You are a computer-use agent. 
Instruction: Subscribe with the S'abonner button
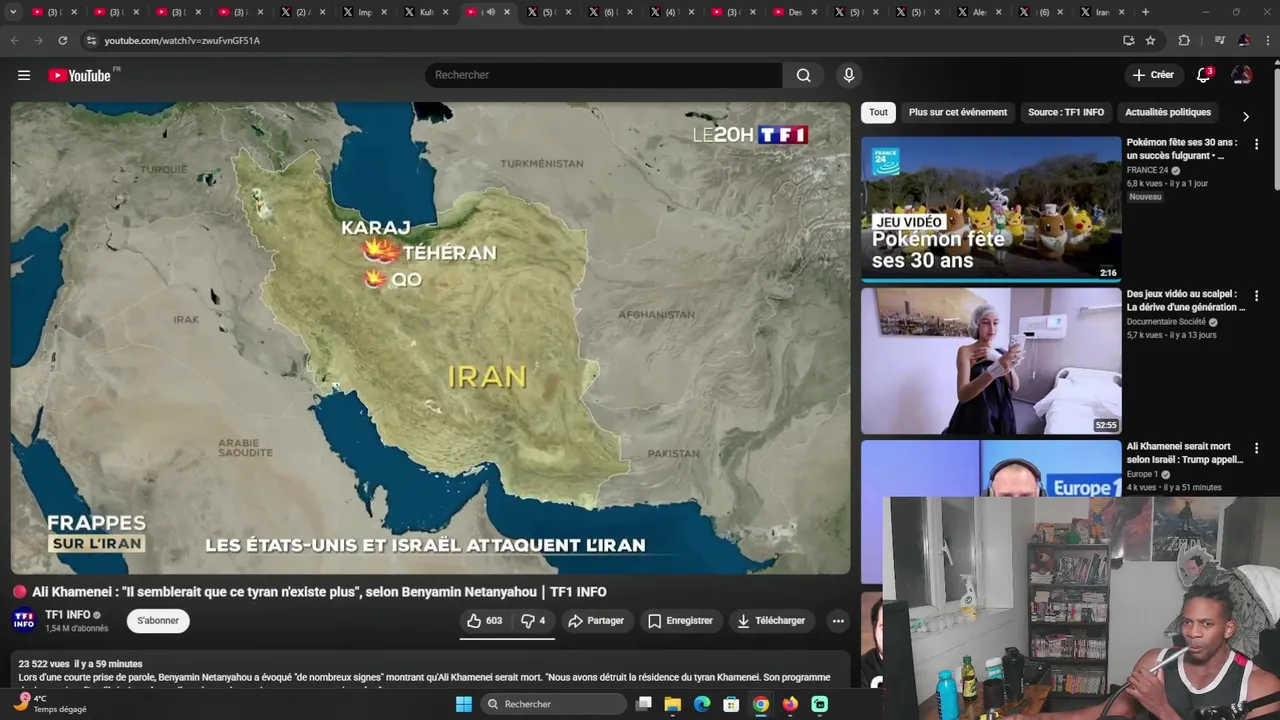(x=158, y=621)
